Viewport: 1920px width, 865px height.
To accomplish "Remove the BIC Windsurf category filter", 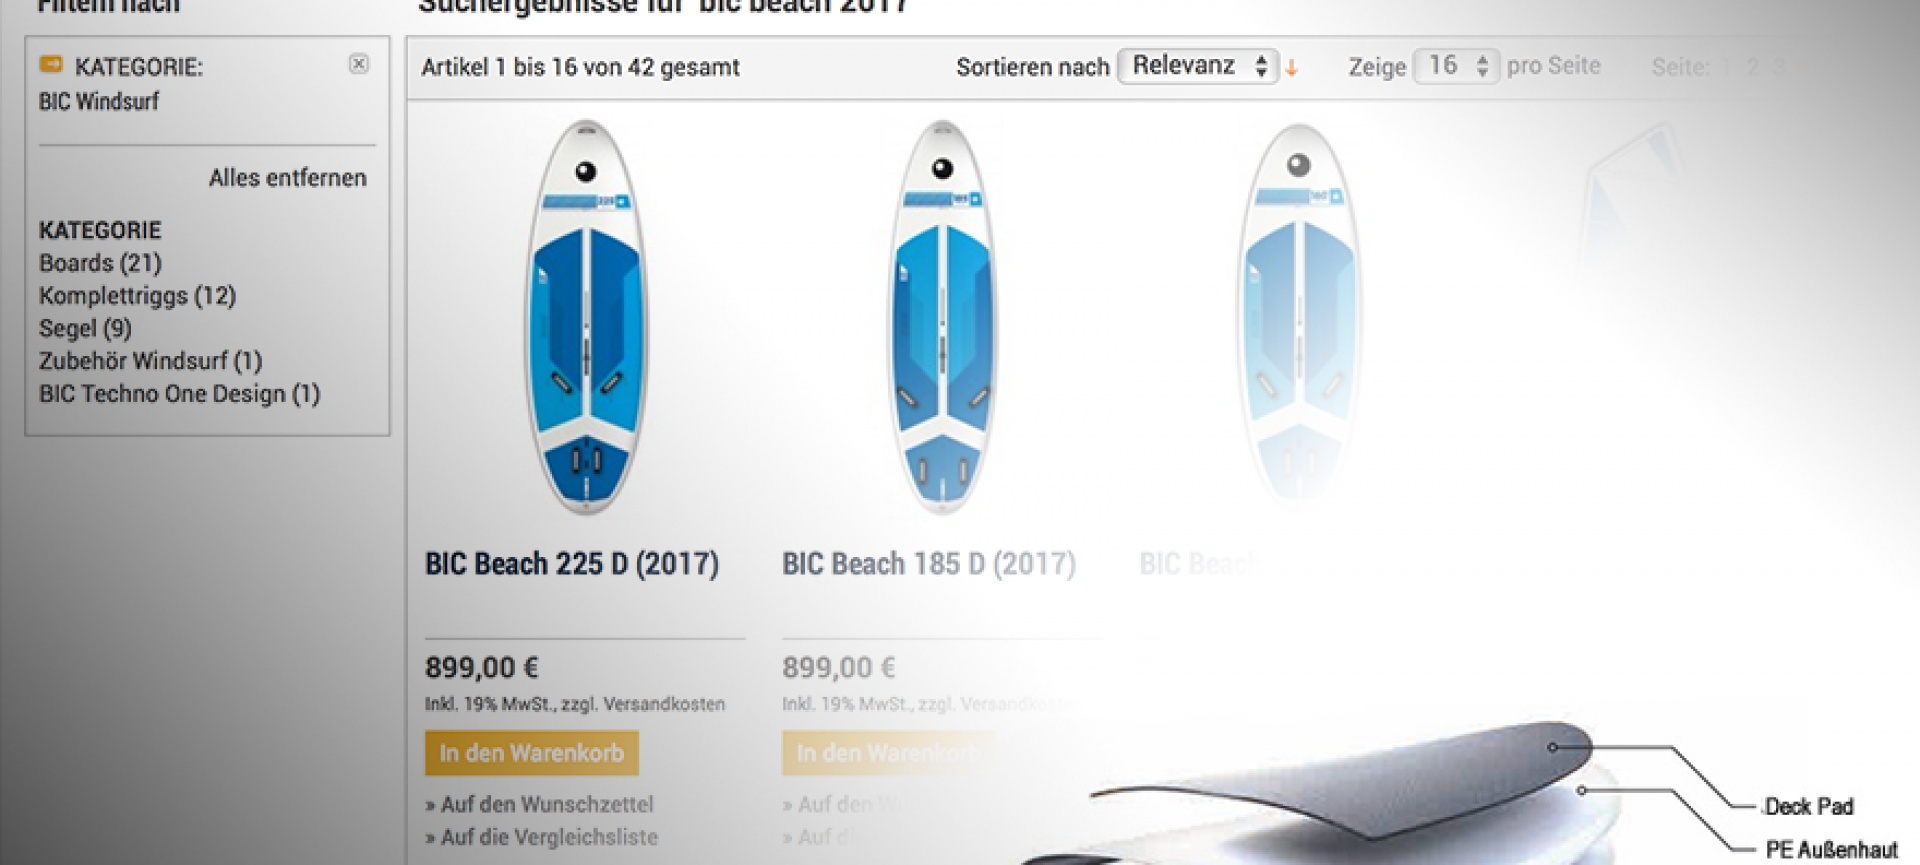I will tap(359, 64).
